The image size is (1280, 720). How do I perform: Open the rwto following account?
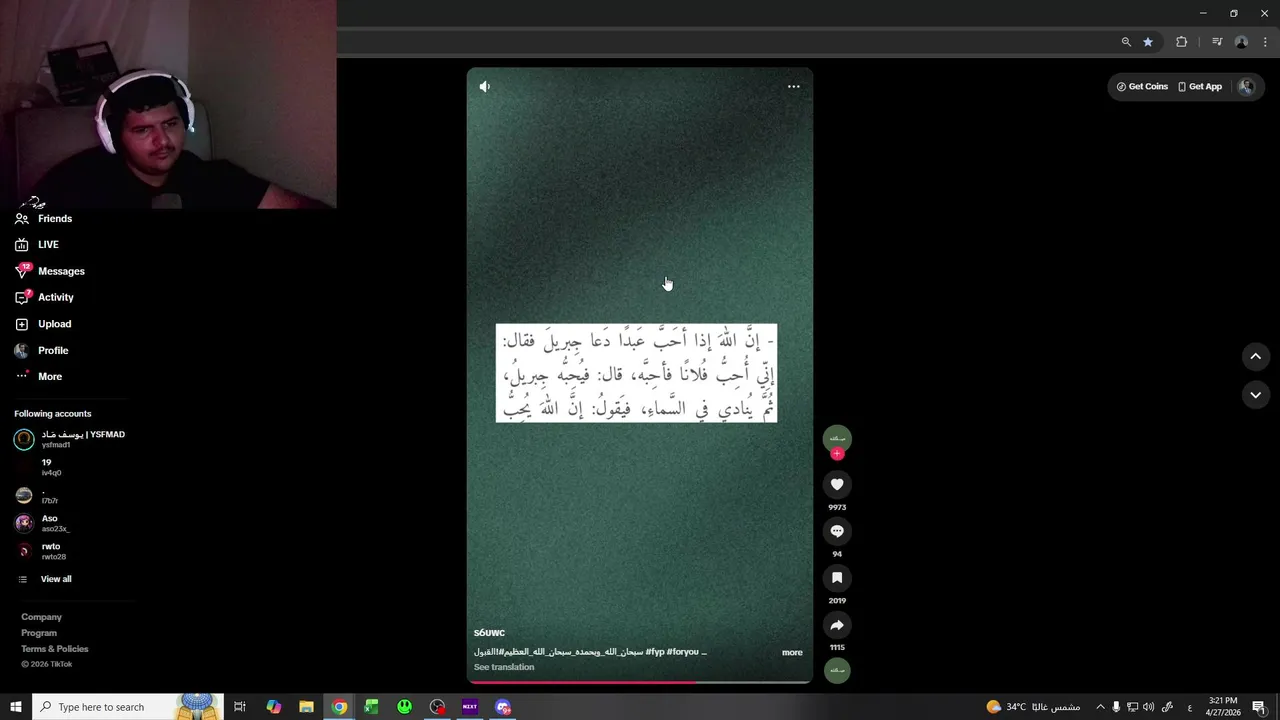[41, 551]
